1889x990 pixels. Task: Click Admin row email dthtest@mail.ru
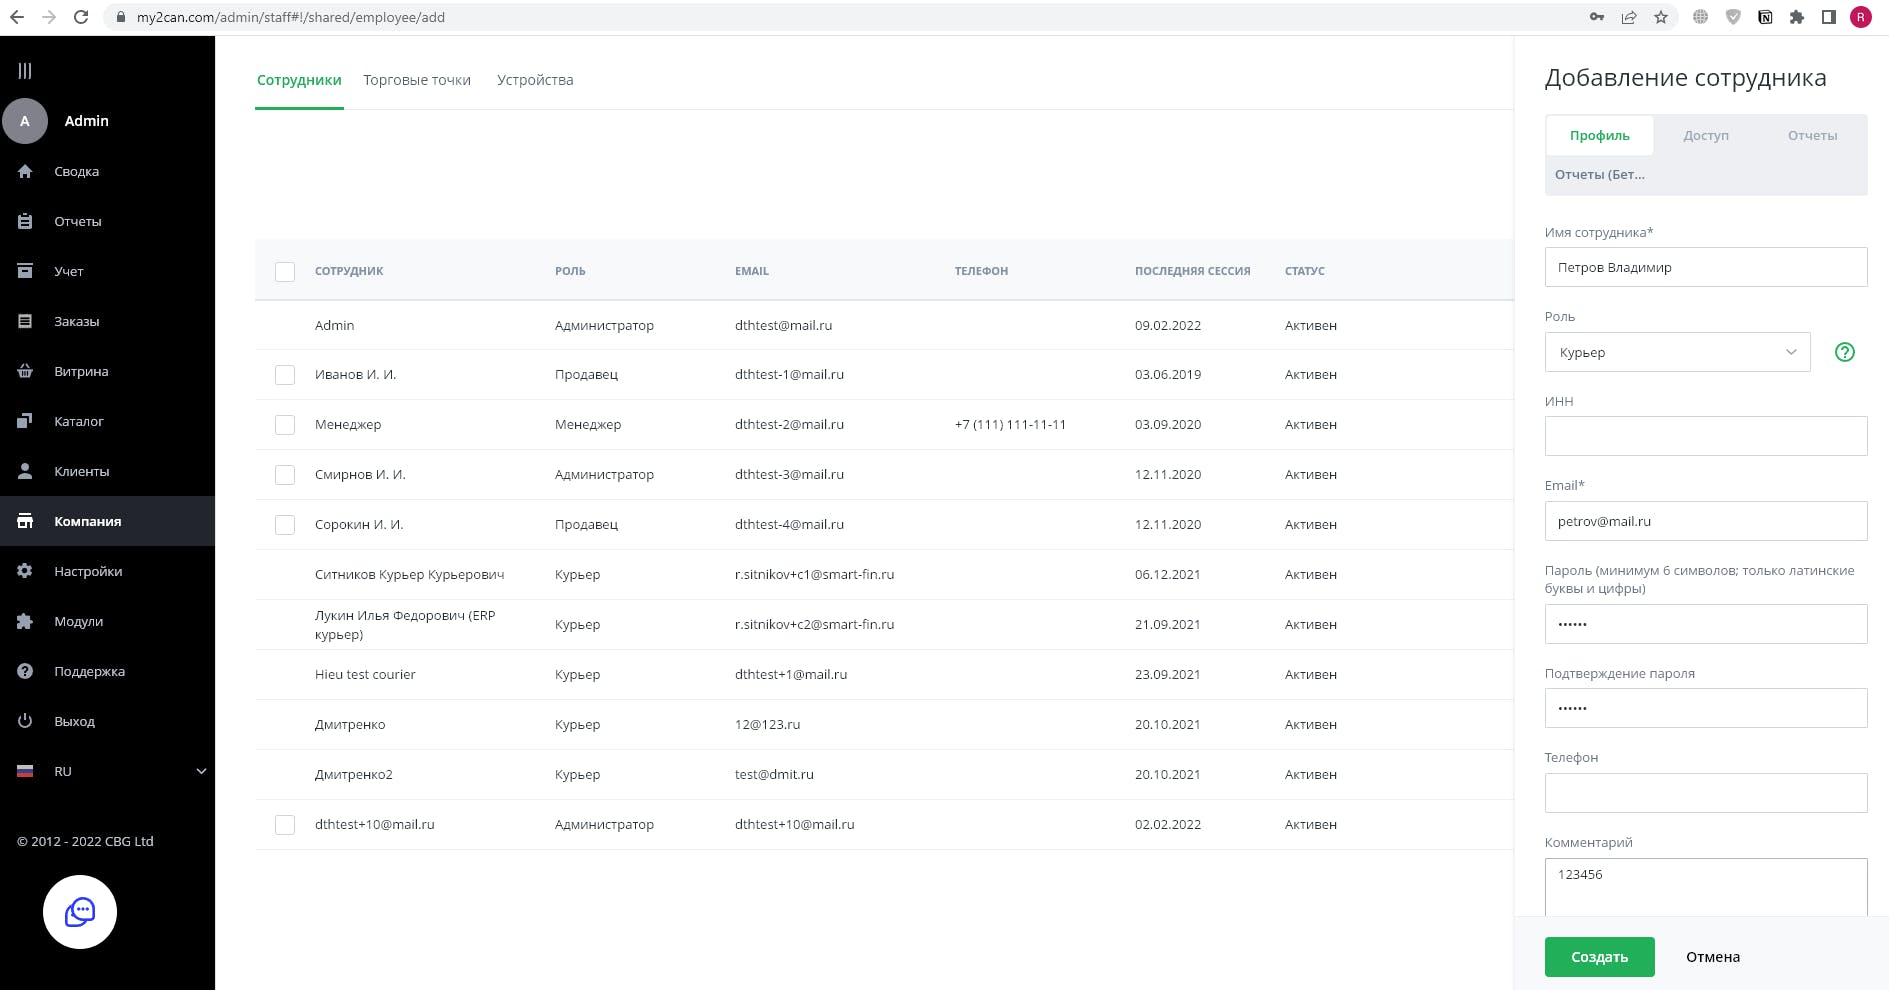tap(783, 326)
